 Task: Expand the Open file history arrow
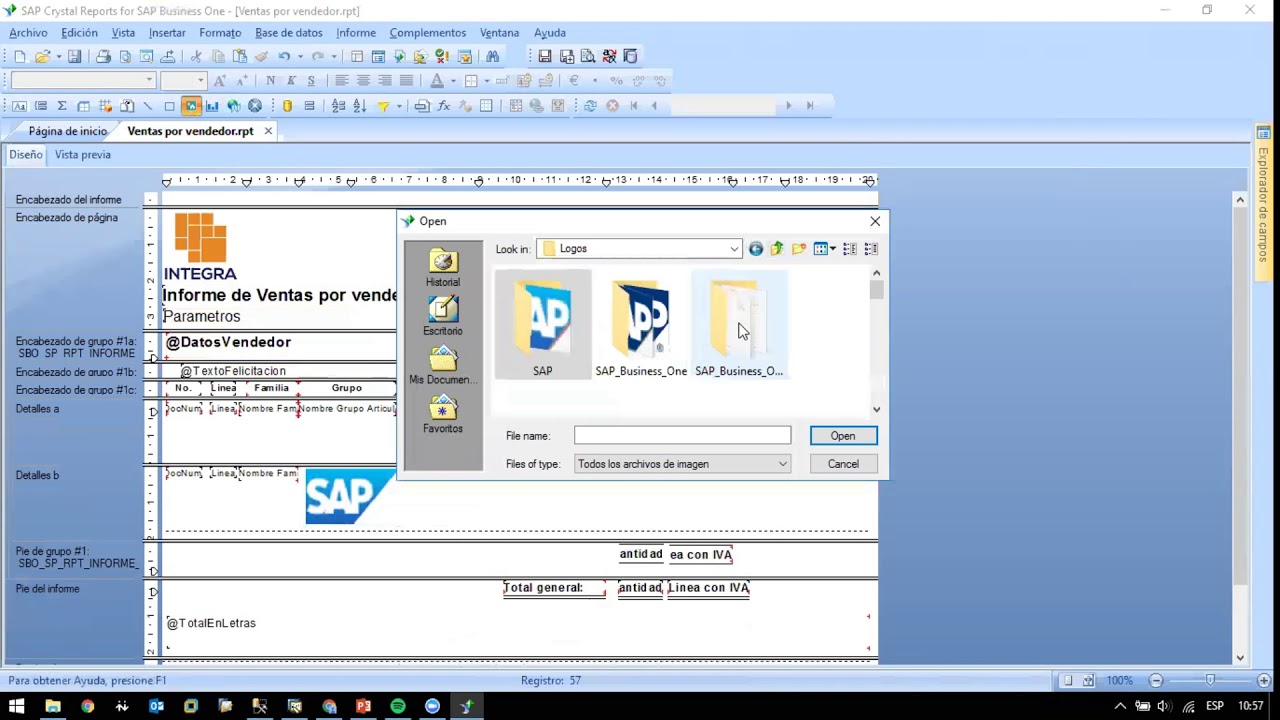coord(59,57)
